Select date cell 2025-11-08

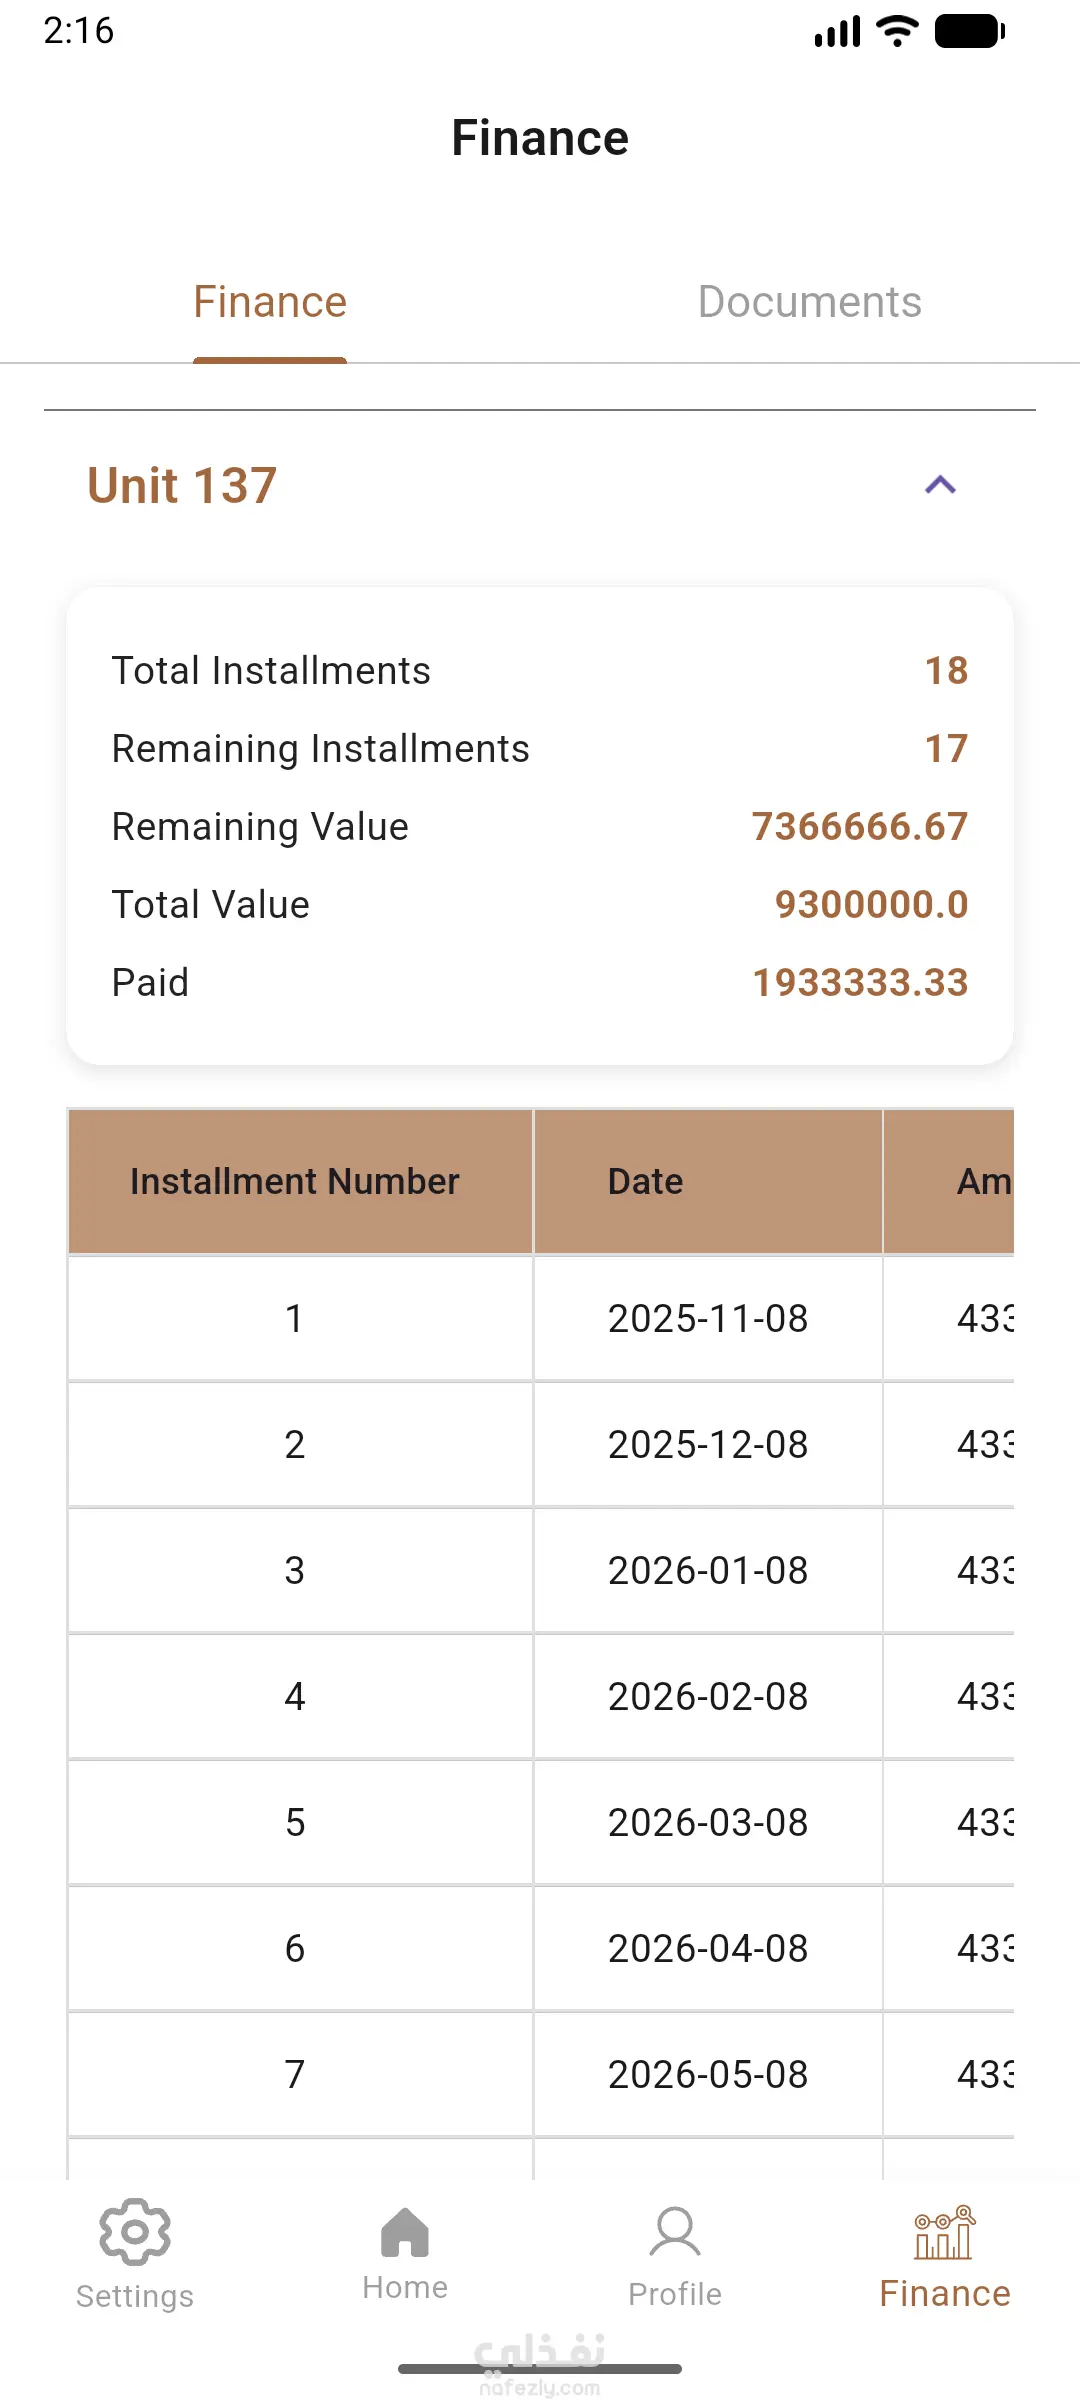(x=708, y=1318)
